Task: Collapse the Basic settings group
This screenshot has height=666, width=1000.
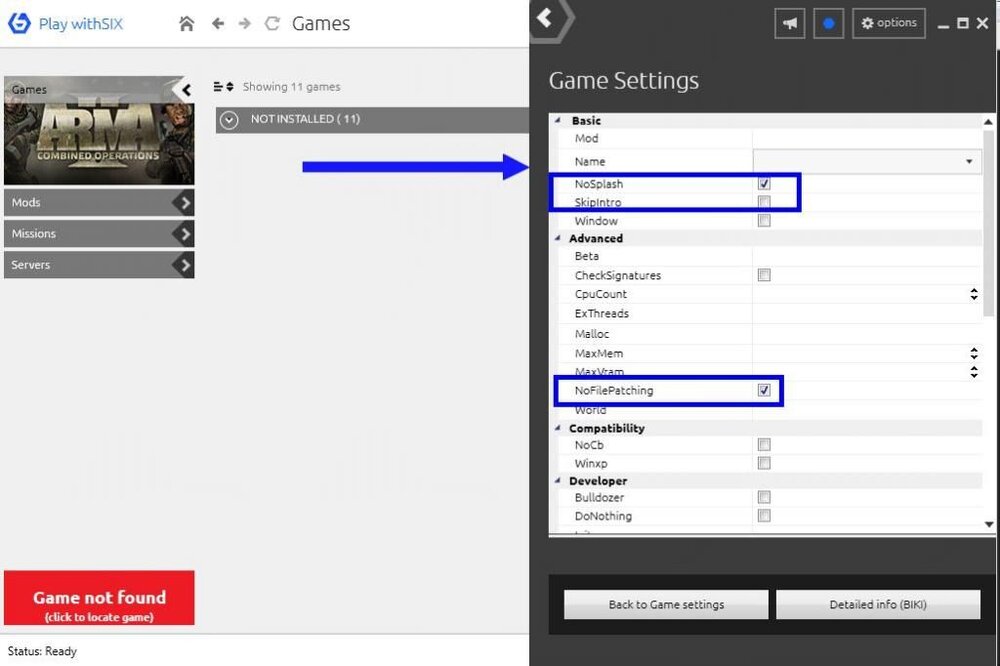Action: pos(557,121)
